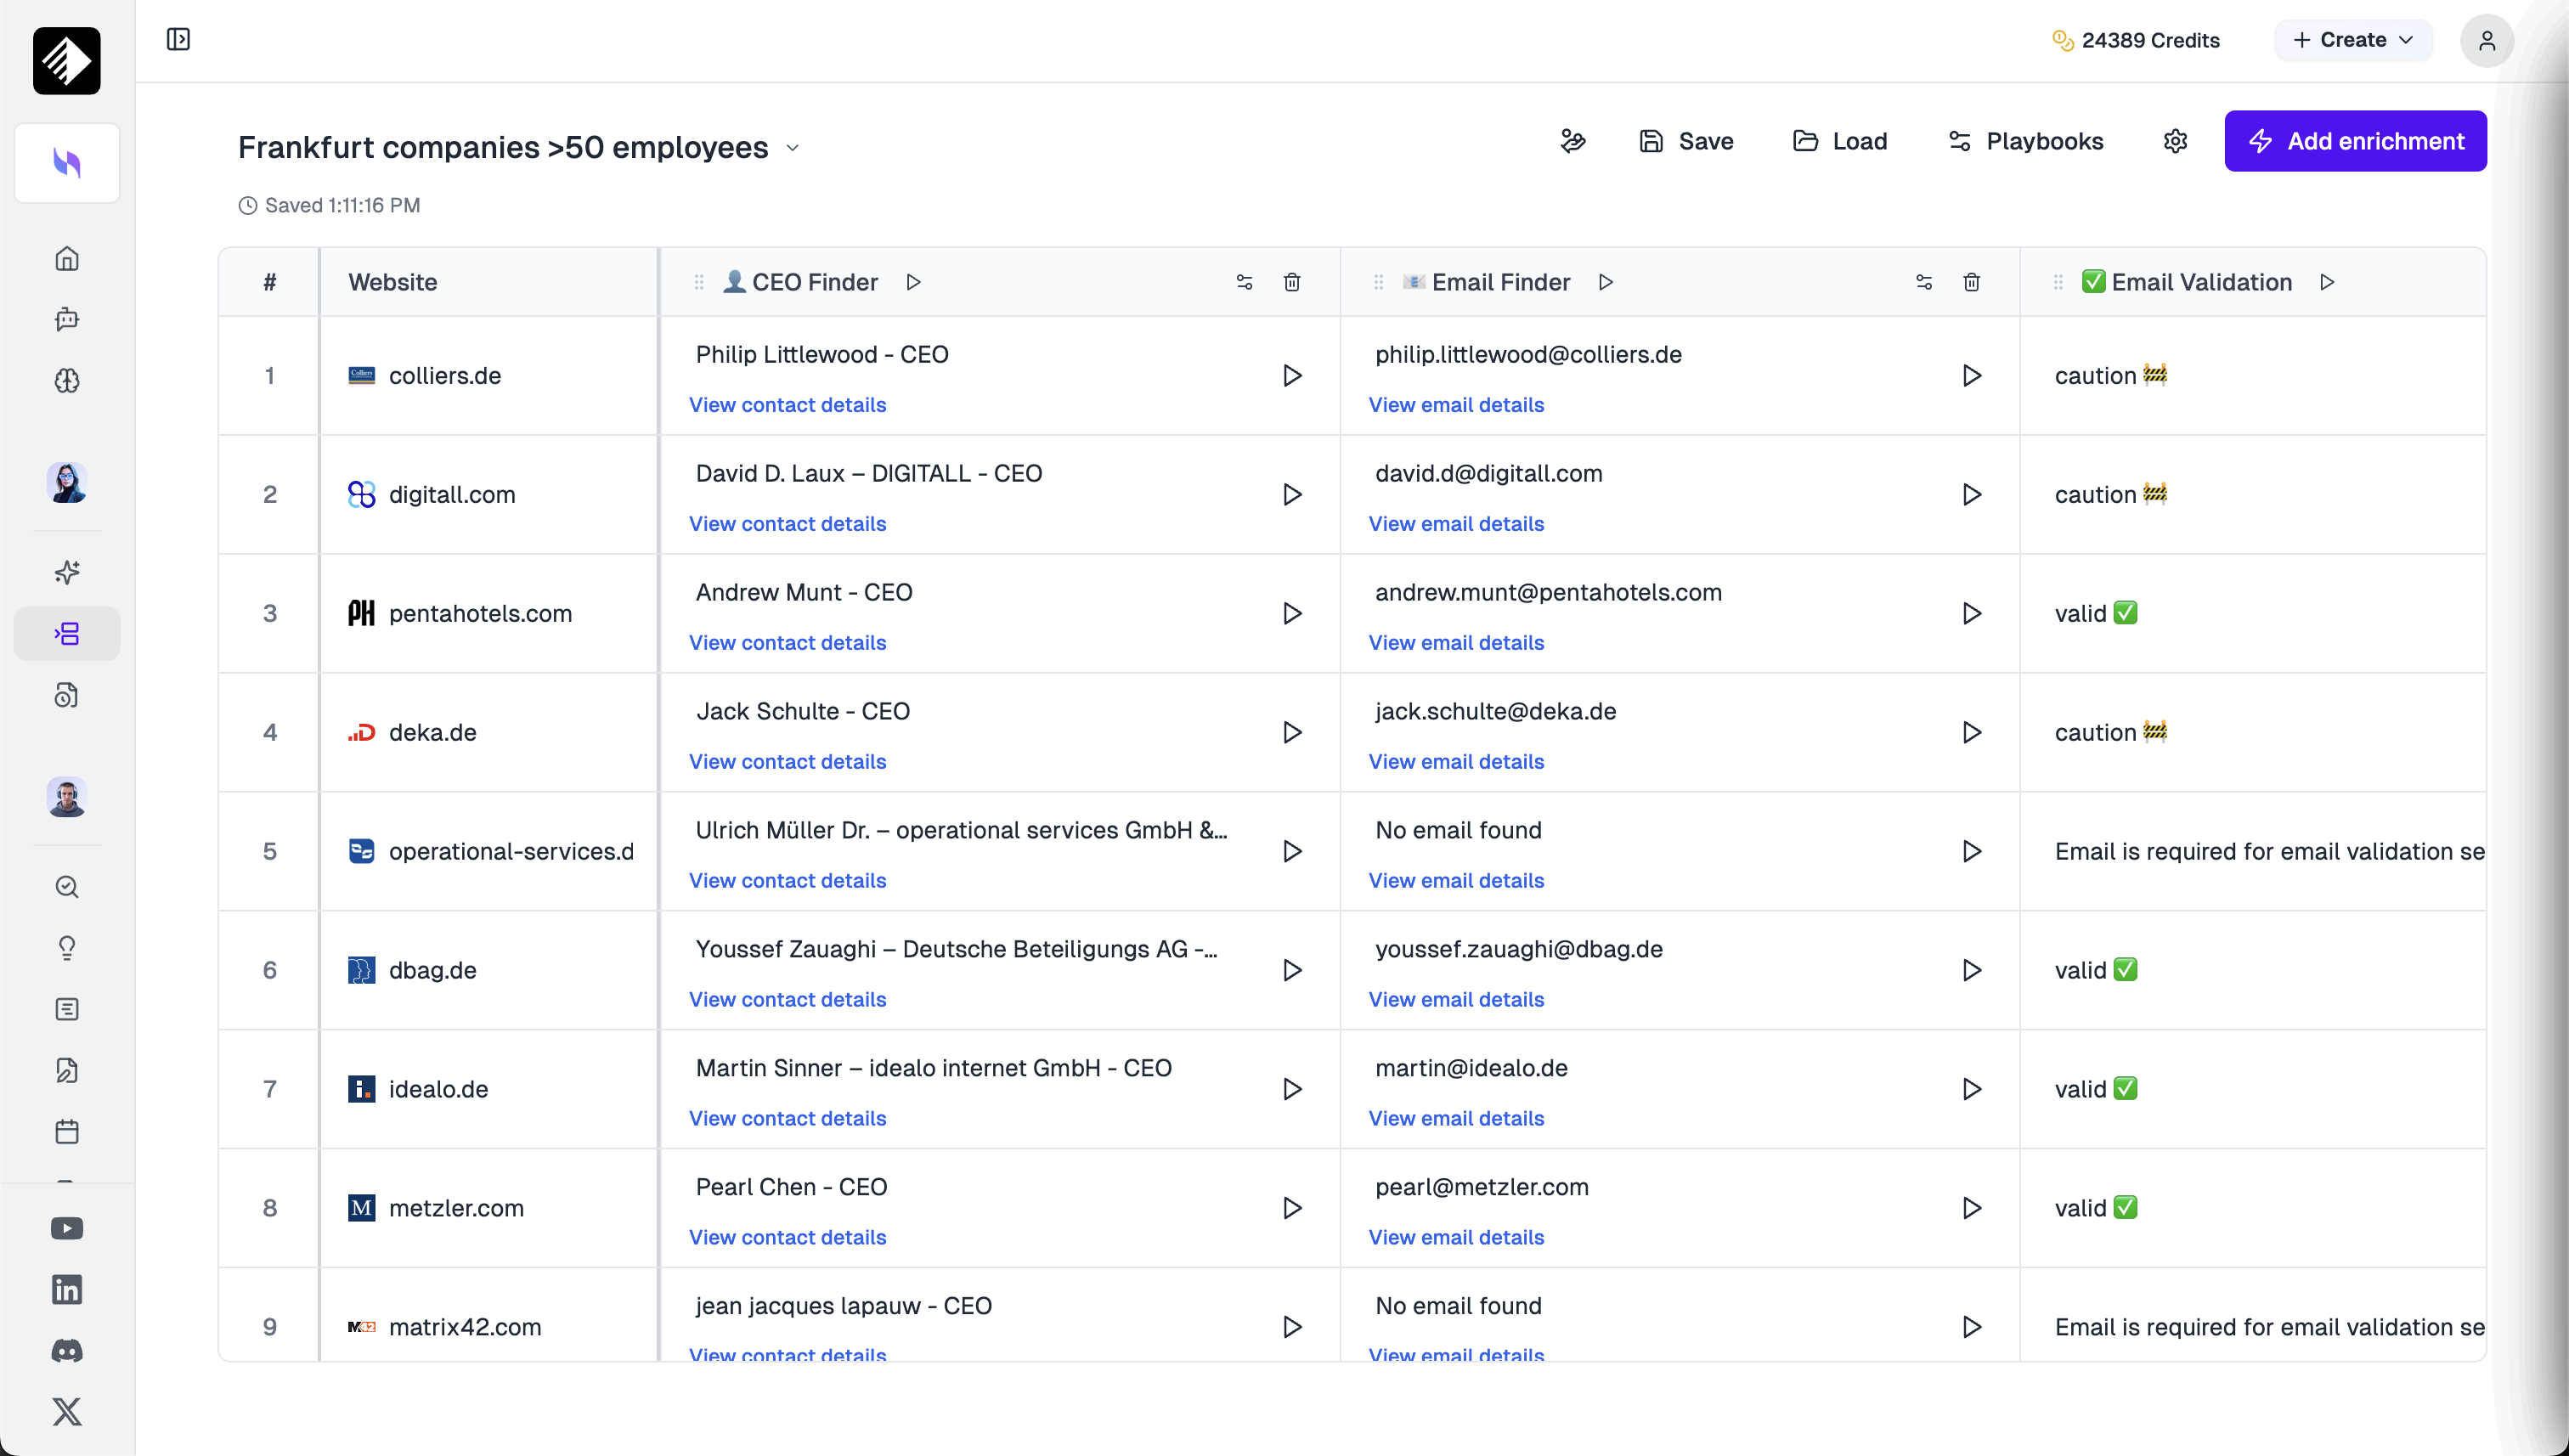View email details for youssef.zauaghi@dbag.de
Screen dimensions: 2569x1456
[1456, 1000]
